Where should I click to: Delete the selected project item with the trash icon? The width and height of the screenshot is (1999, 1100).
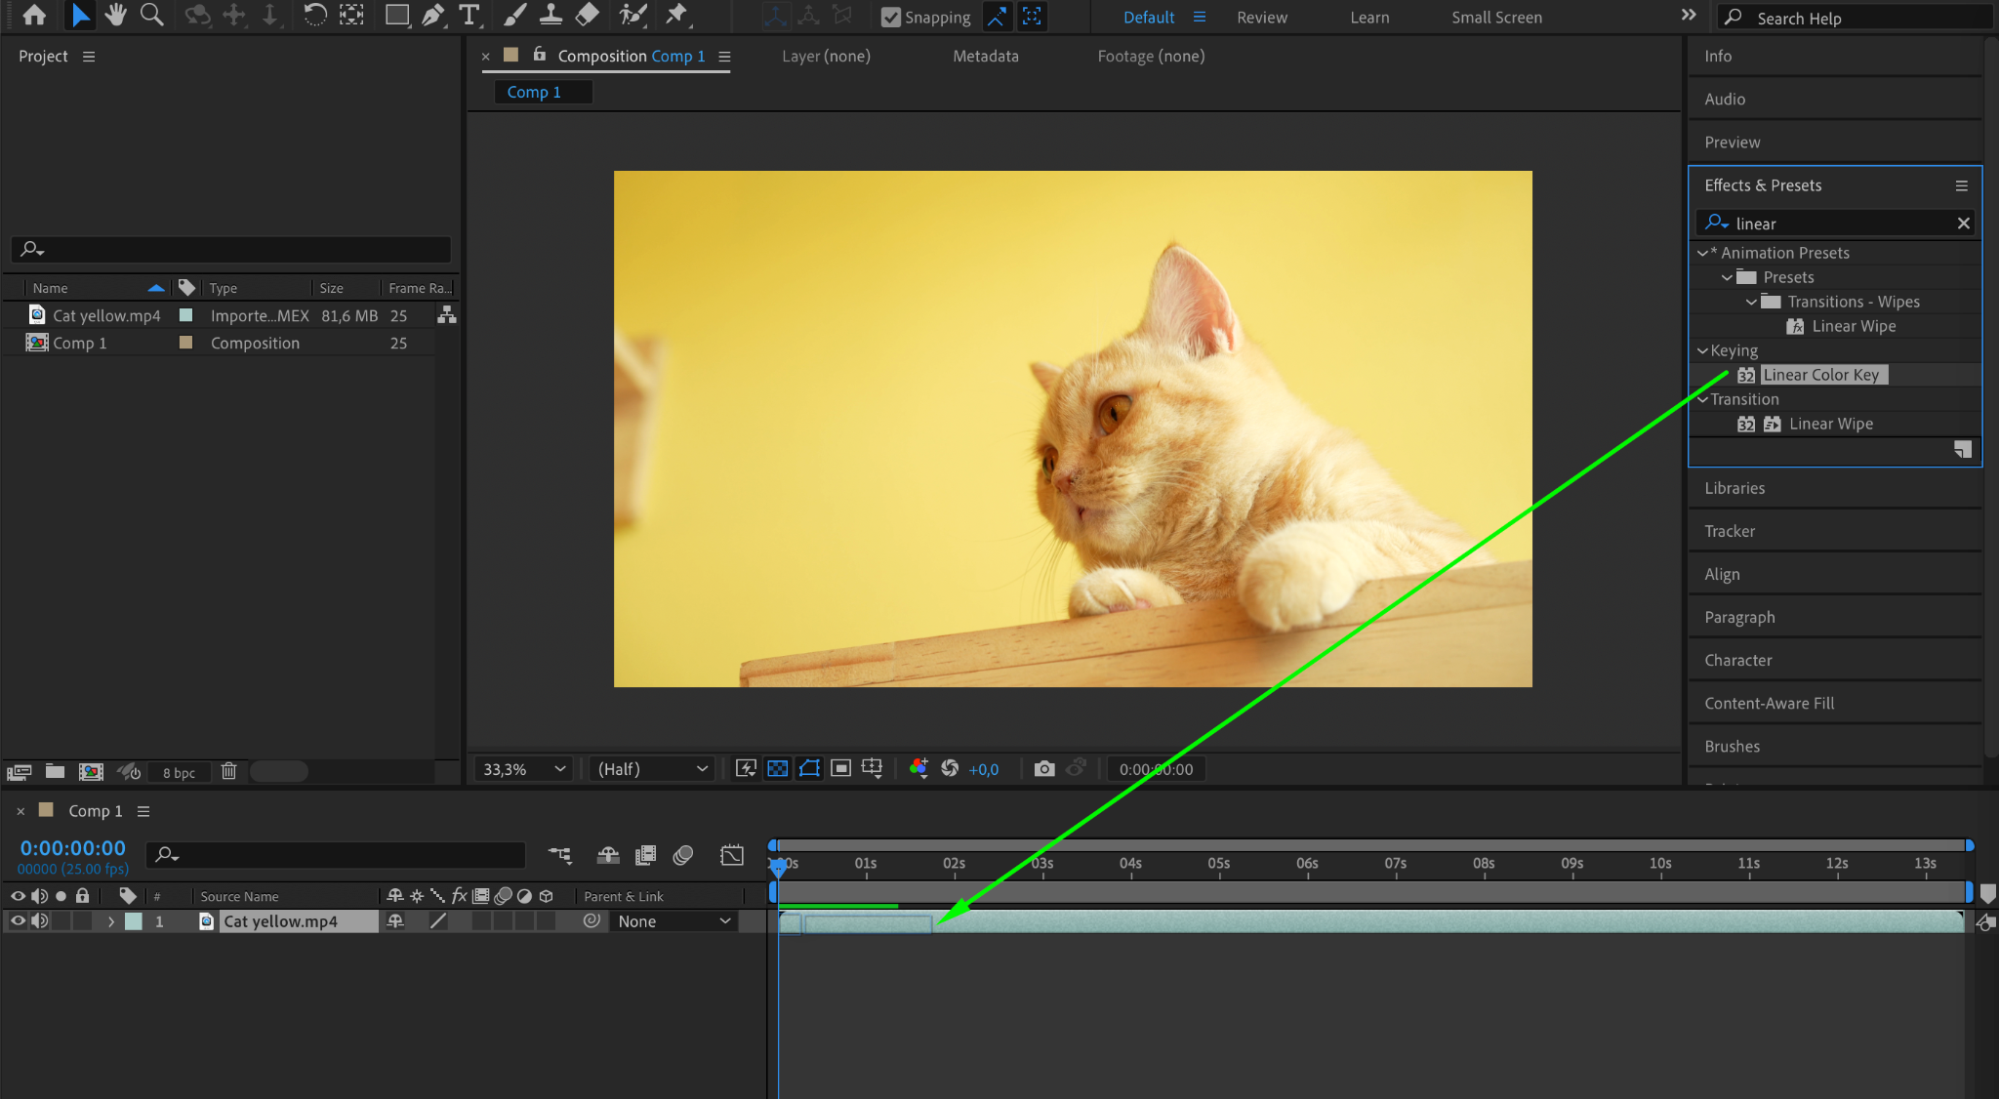pos(229,771)
